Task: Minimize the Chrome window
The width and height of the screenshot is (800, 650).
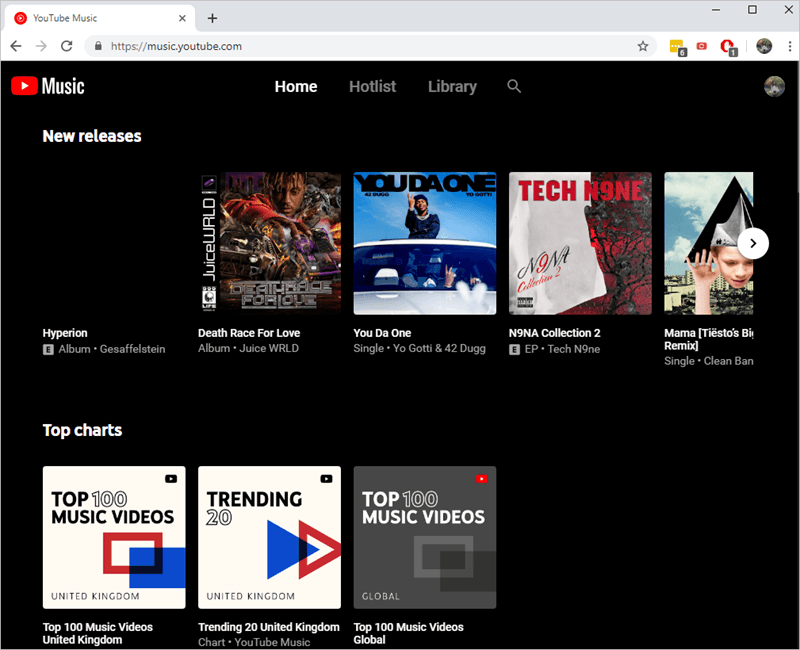Action: click(x=716, y=10)
